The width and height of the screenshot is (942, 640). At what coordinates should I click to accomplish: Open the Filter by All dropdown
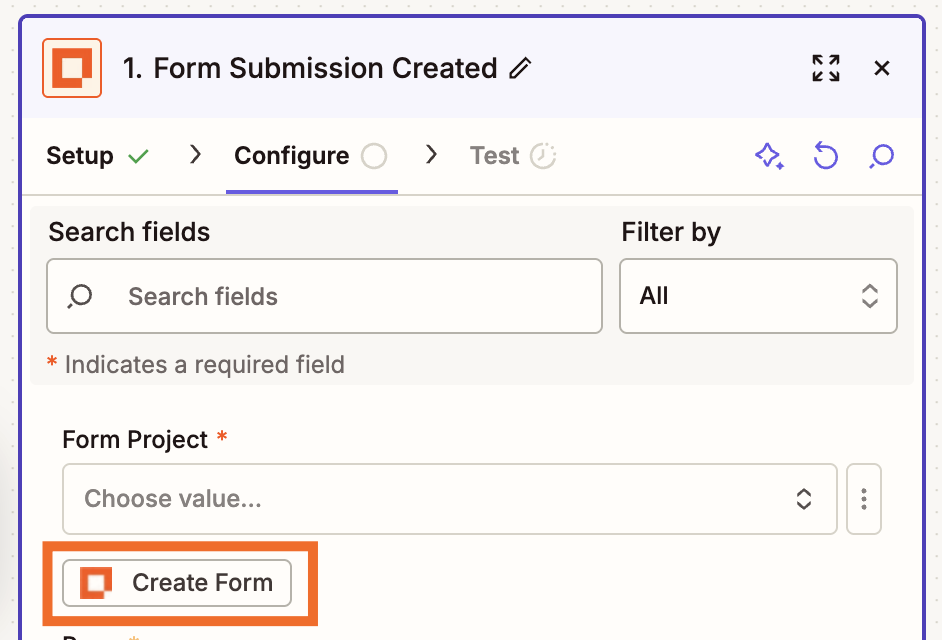point(758,296)
